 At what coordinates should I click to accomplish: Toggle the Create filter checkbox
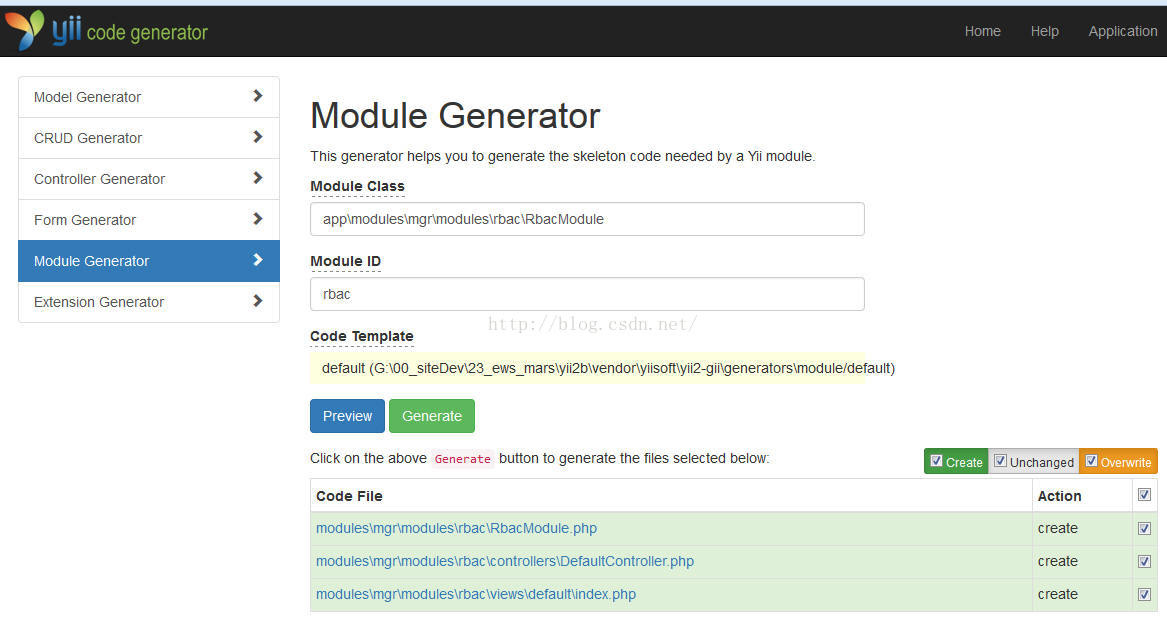tap(936, 461)
